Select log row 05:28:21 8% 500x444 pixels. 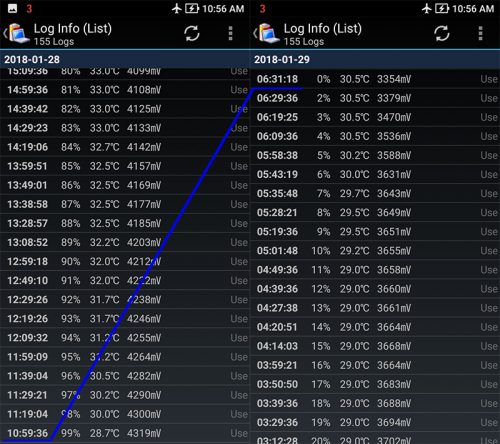click(x=375, y=212)
